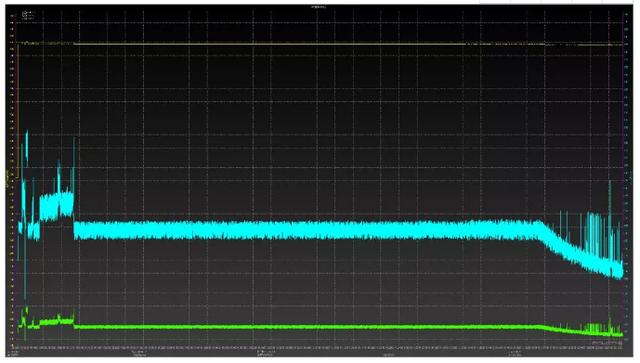Click the deep cyan downward spike near start
This screenshot has width=640, height=363.
pos(25,282)
